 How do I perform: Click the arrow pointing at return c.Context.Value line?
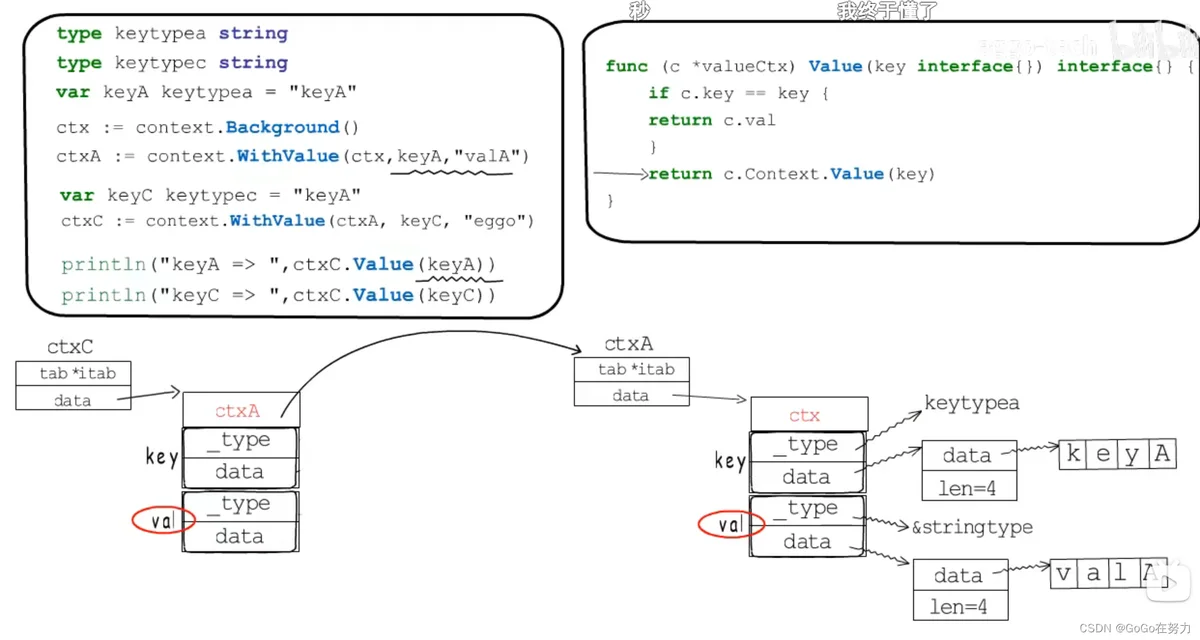point(620,174)
